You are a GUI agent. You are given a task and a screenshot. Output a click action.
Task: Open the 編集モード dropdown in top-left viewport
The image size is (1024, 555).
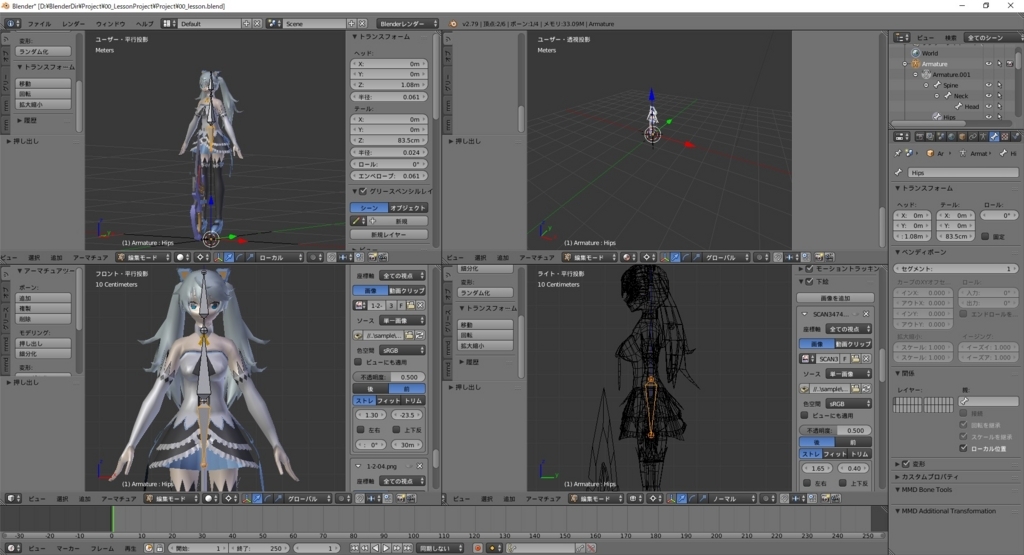(x=143, y=257)
